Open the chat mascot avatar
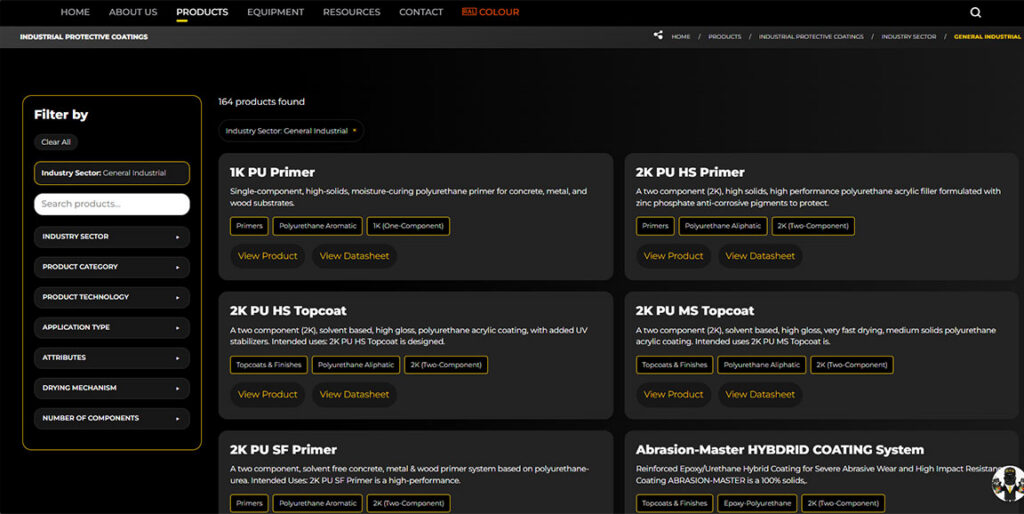1024x514 pixels. tap(1008, 484)
